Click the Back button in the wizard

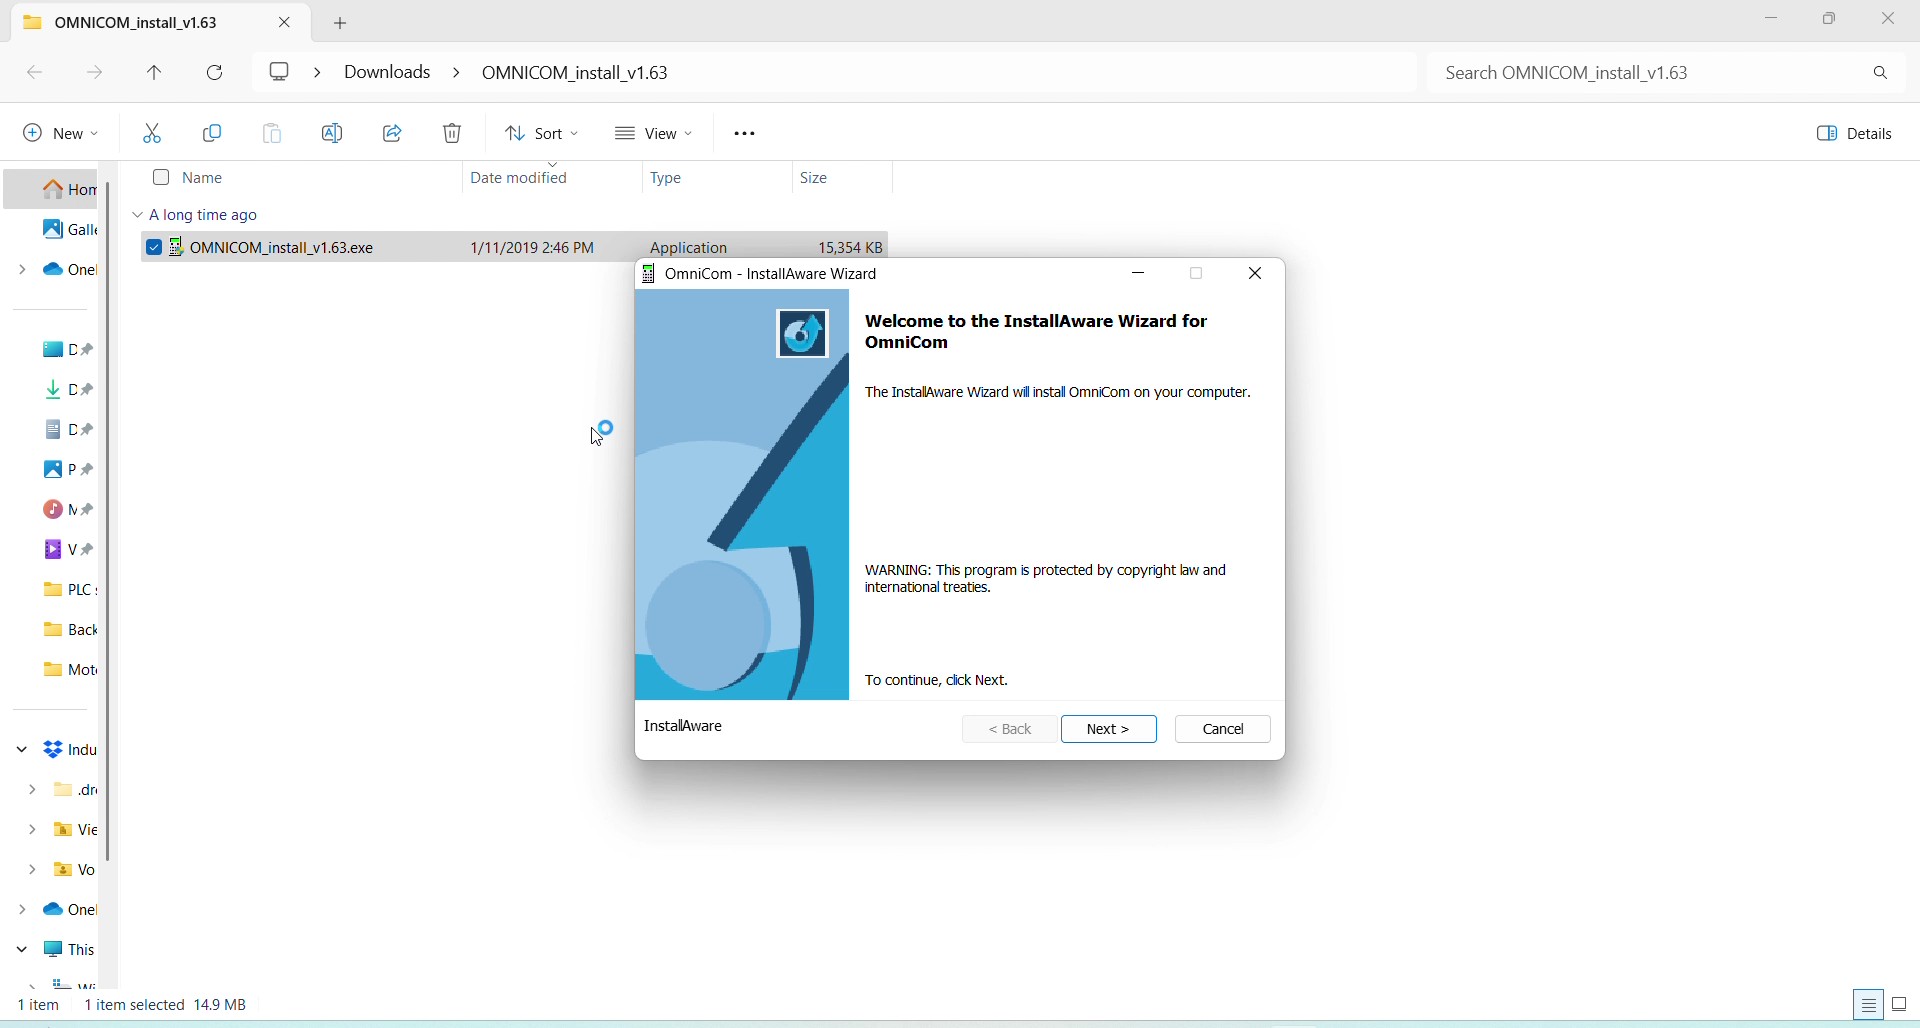click(x=1009, y=729)
